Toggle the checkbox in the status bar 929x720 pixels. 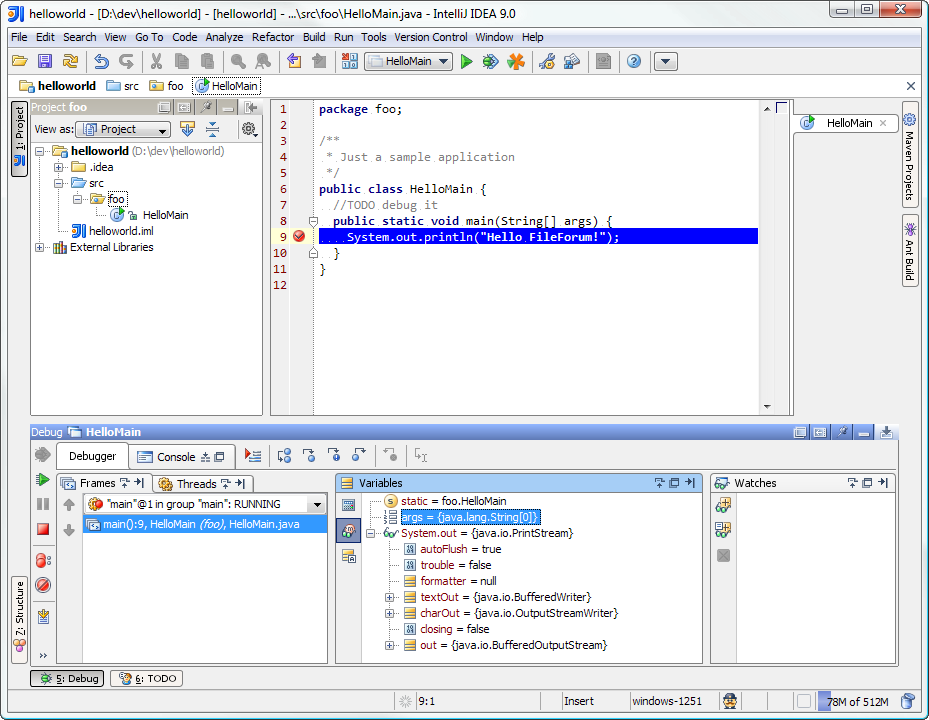click(803, 702)
